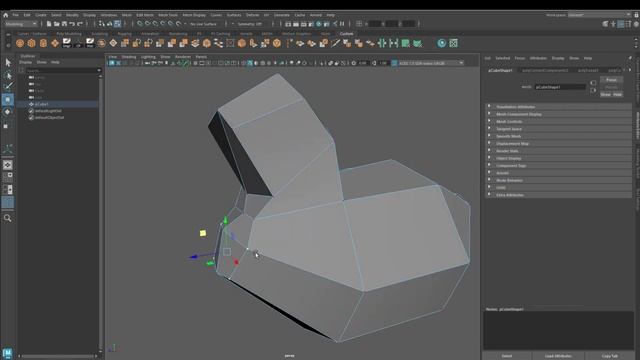Expand the Mesh Component Display section
The height and width of the screenshot is (360, 640).
click(x=558, y=114)
